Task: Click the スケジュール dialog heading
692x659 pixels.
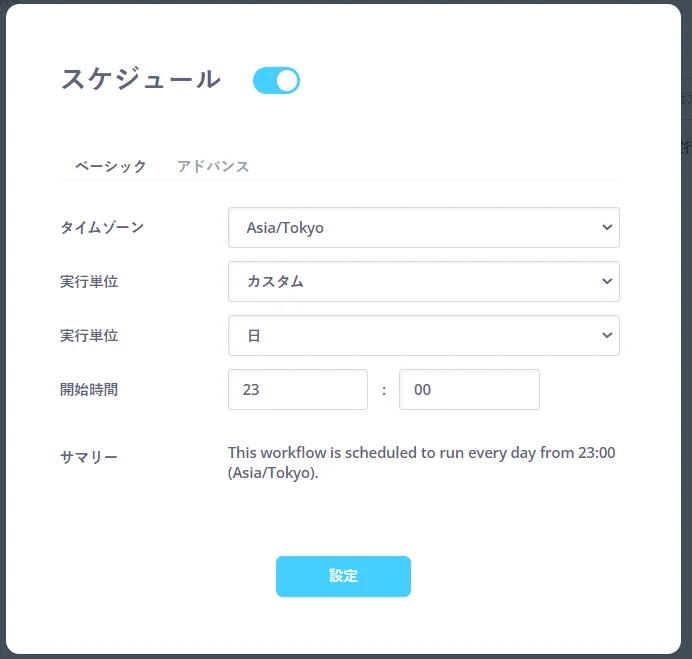Action: (x=141, y=80)
